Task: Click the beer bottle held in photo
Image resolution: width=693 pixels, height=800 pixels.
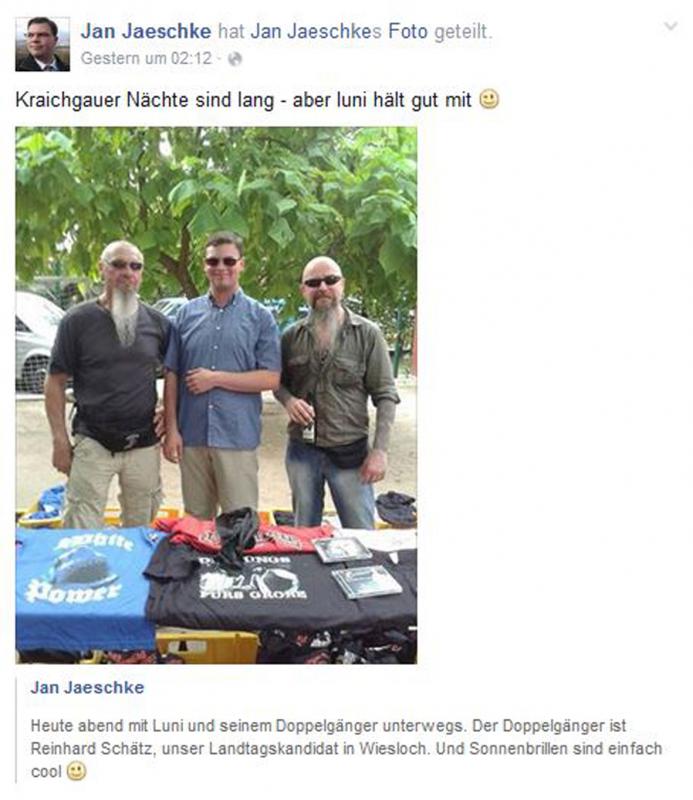Action: [x=308, y=424]
